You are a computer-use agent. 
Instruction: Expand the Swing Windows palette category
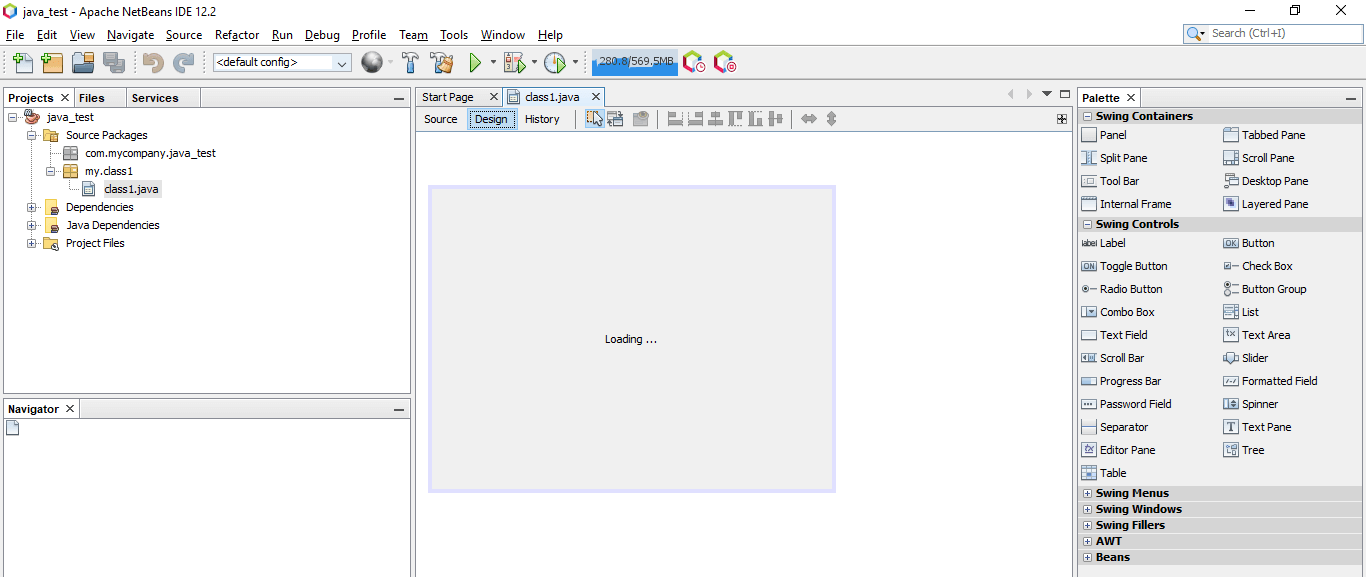1088,509
